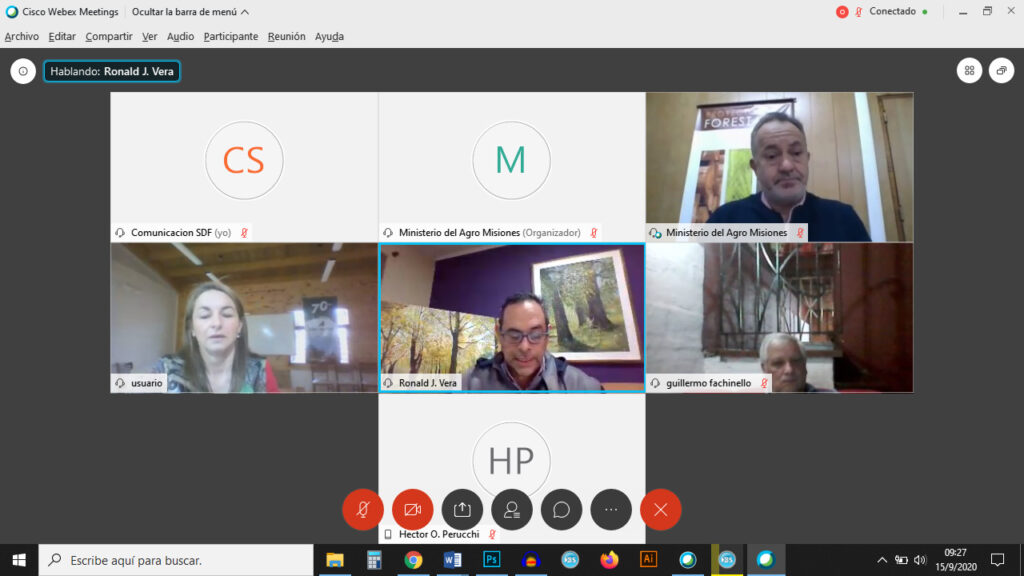Image resolution: width=1024 pixels, height=576 pixels.
Task: Open the Archivo menu
Action: 21,36
